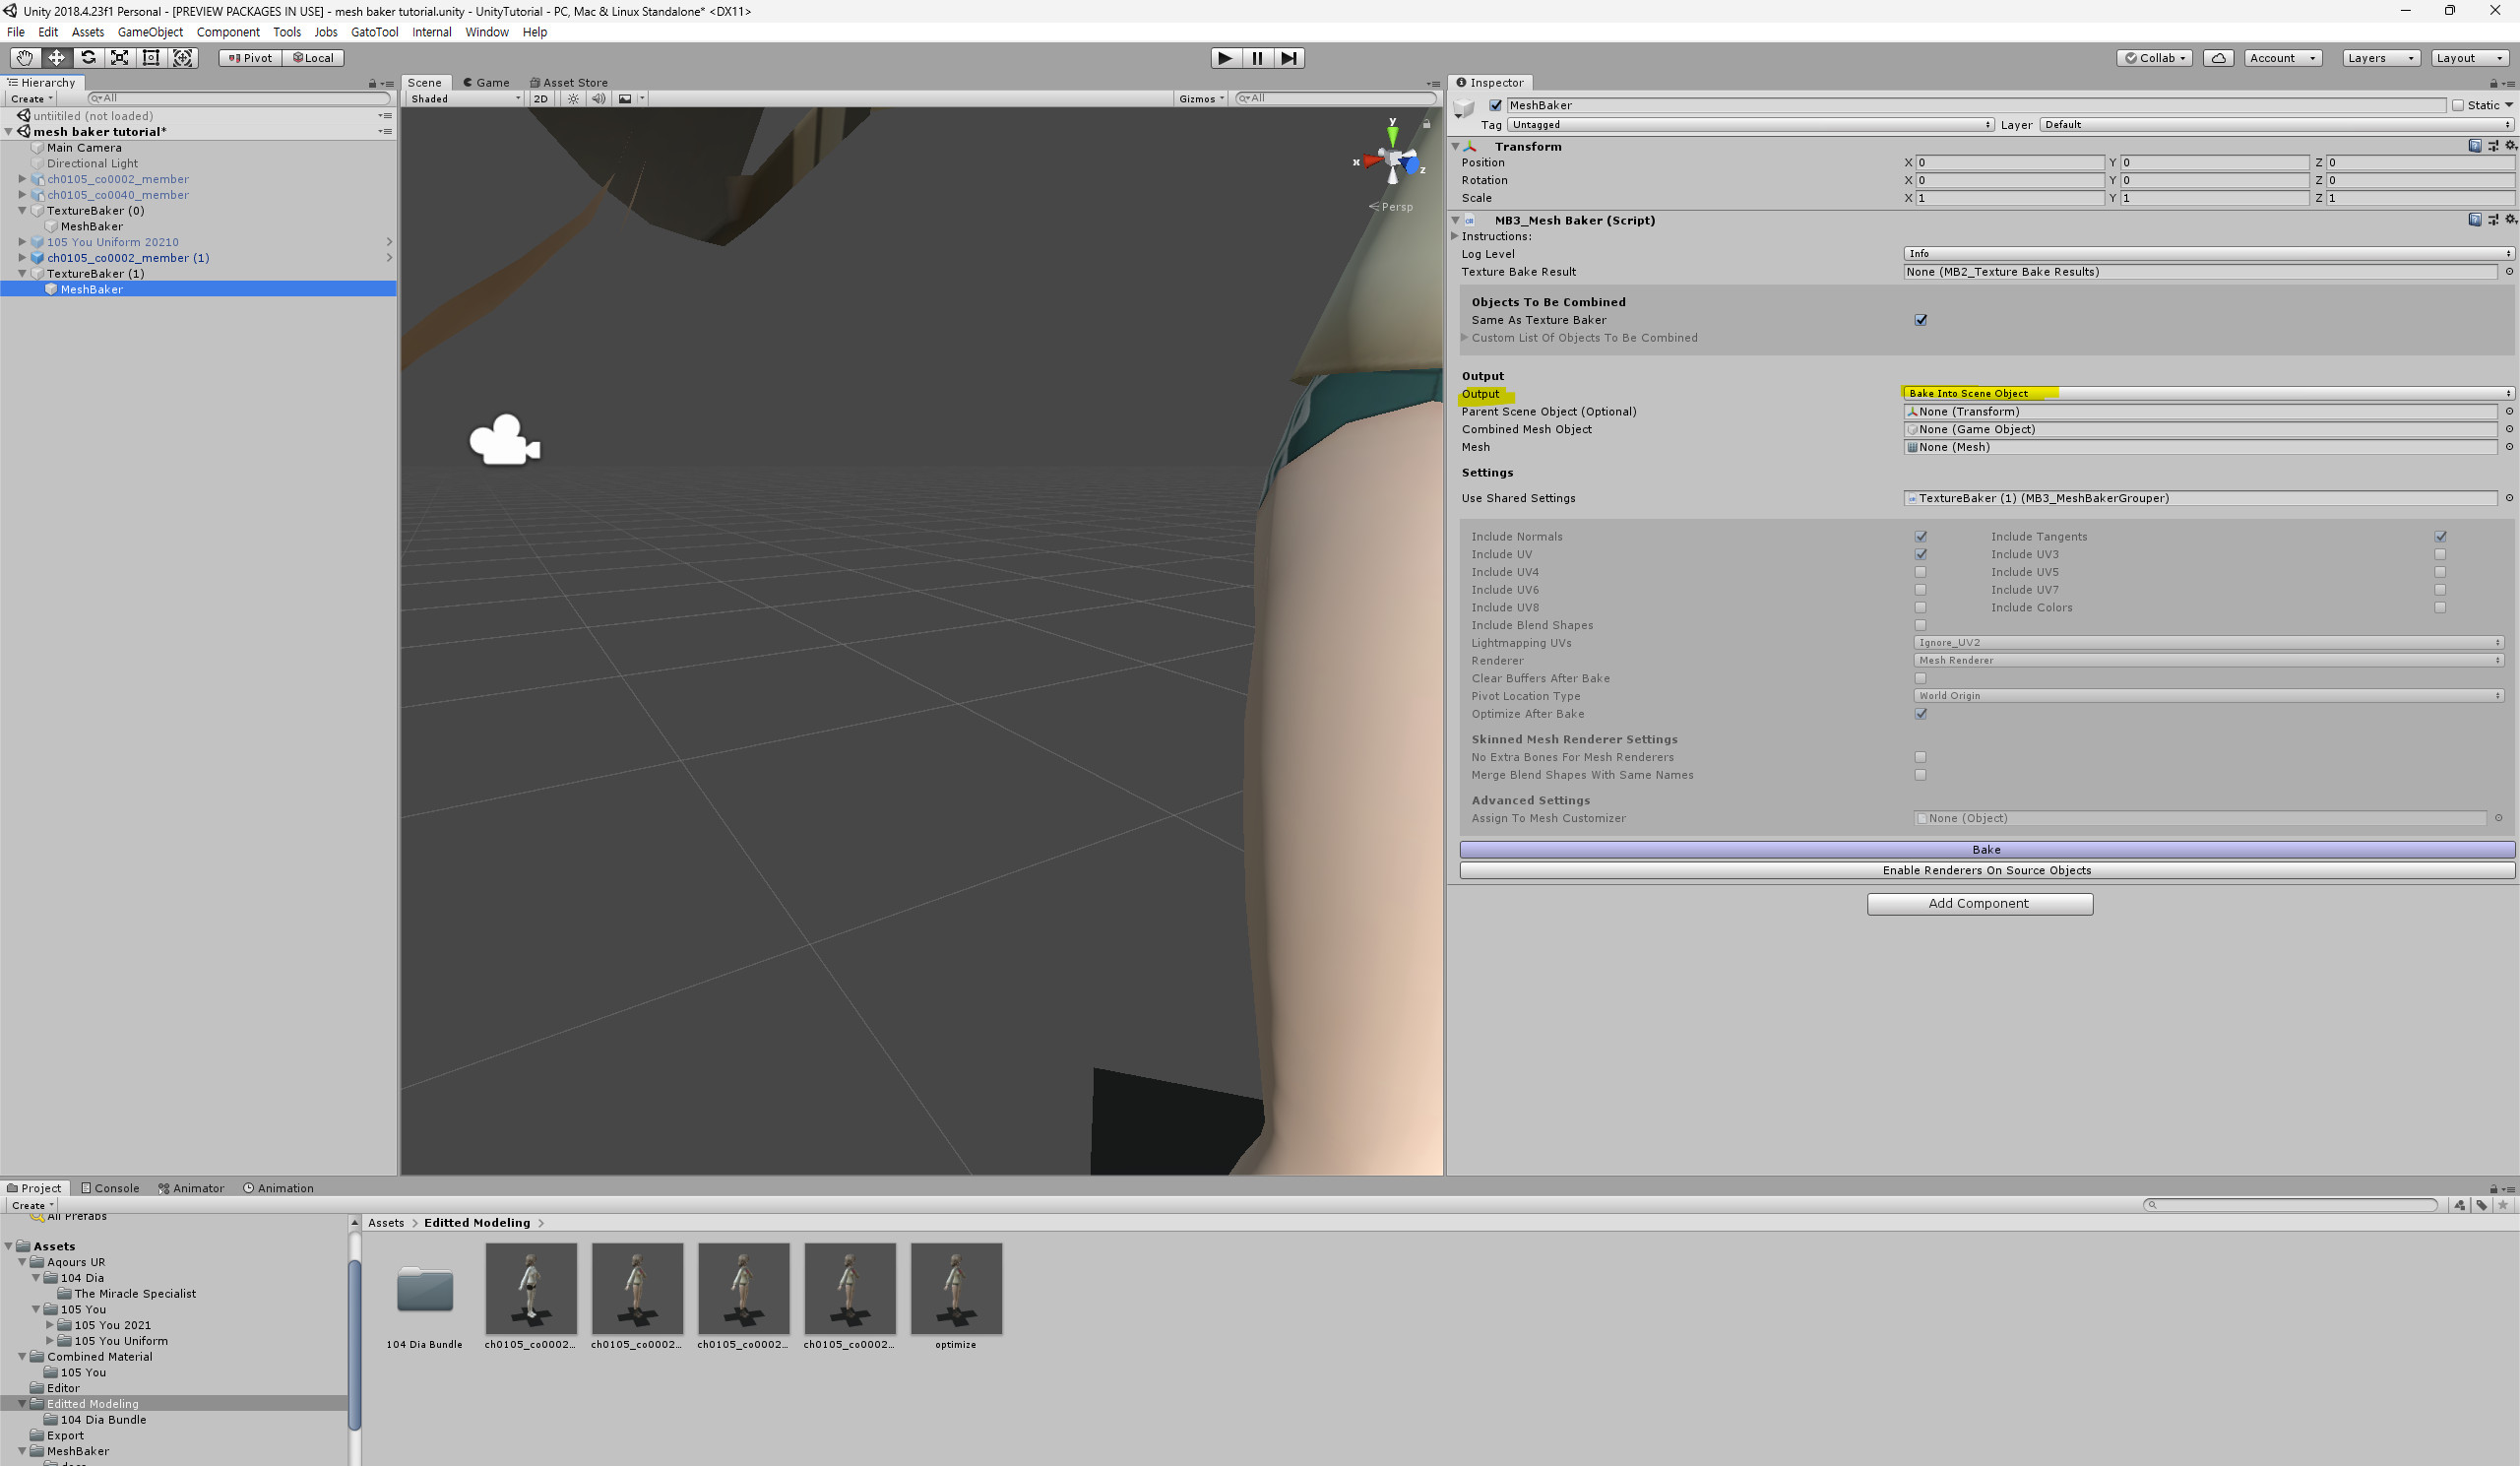Toggle MeshBaker active checkbox in Inspector
Viewport: 2520px width, 1466px height.
(x=1496, y=105)
